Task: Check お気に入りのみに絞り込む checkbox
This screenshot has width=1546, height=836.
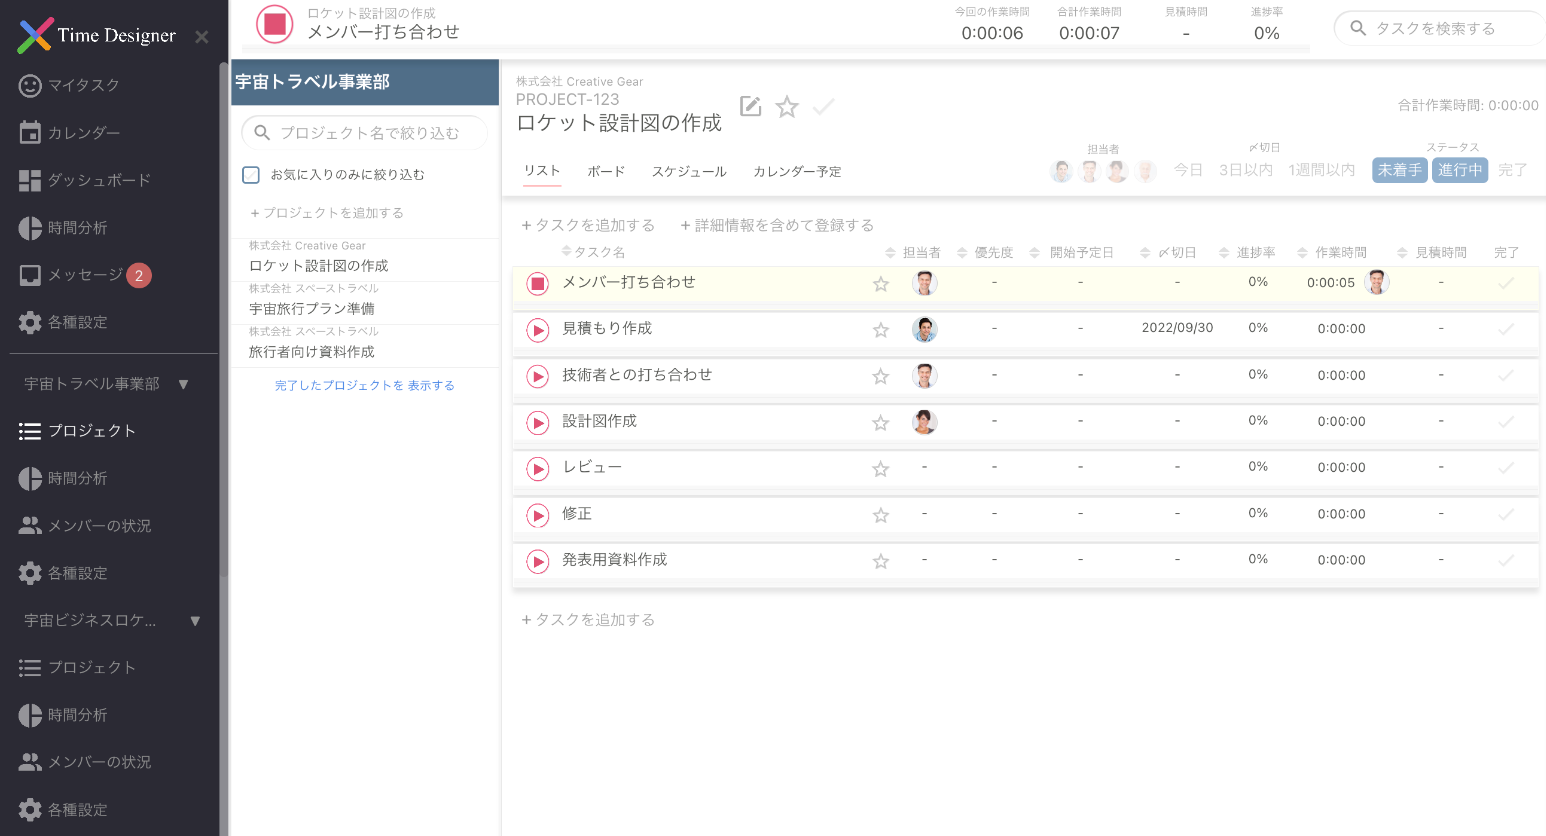Action: pyautogui.click(x=251, y=175)
